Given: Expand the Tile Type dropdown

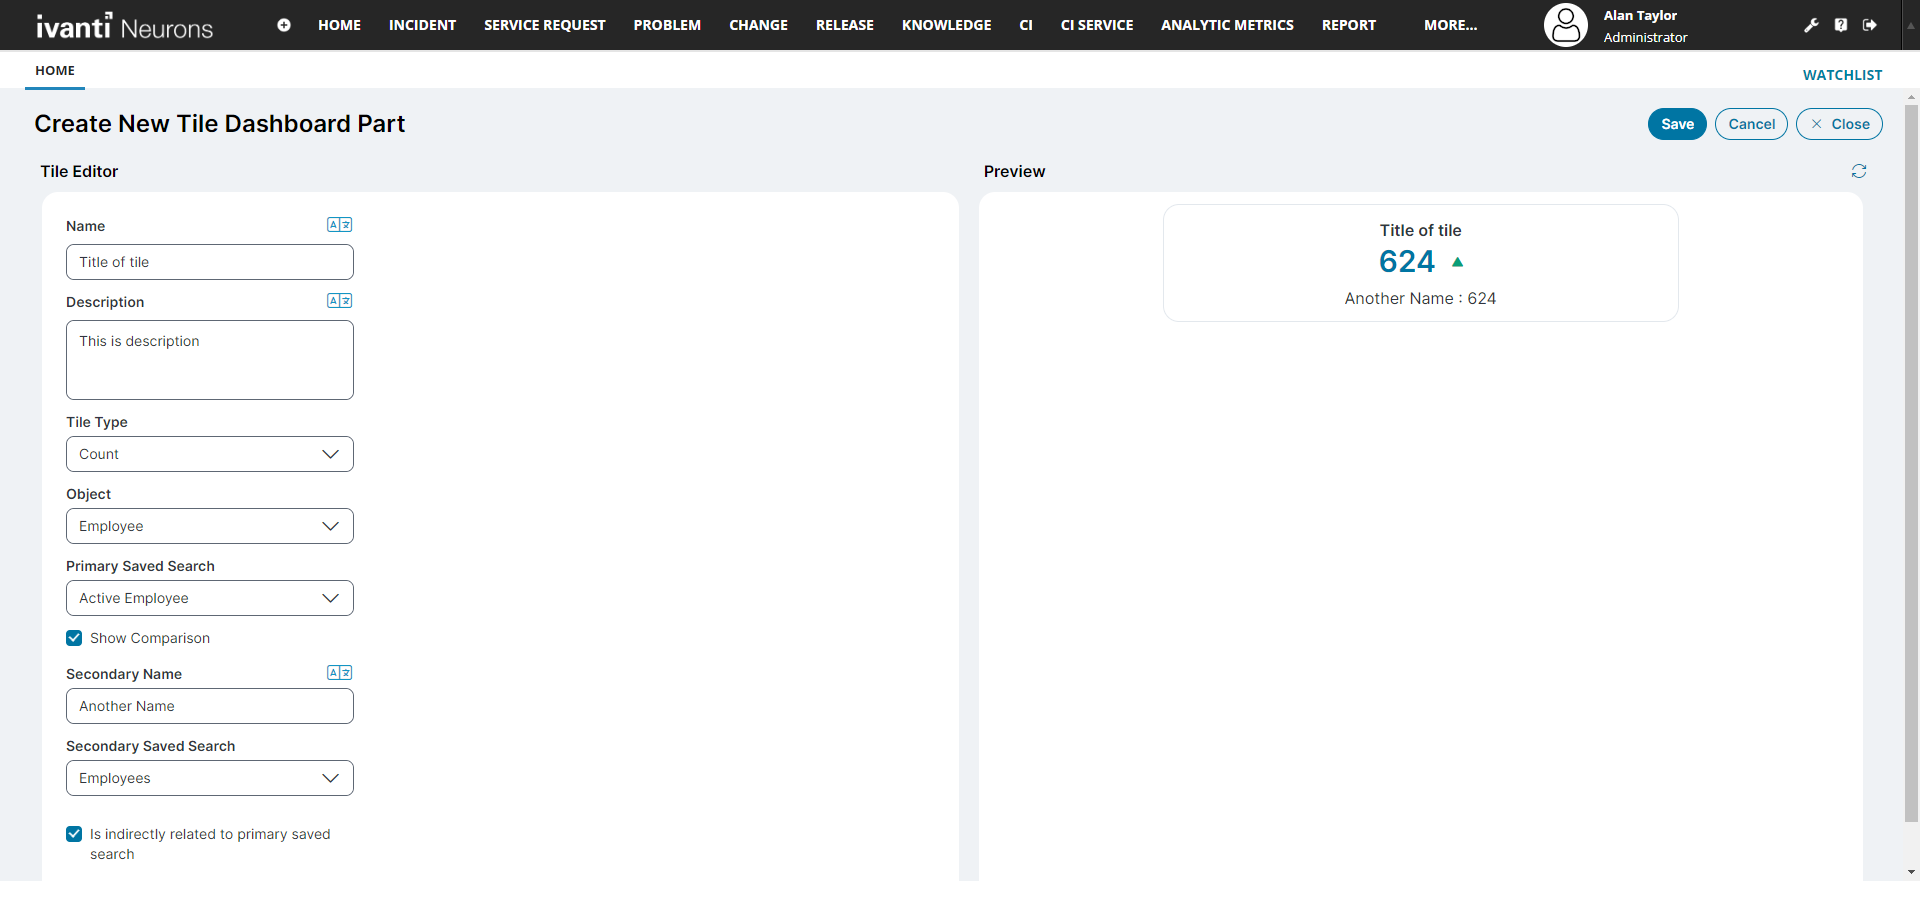Looking at the screenshot, I should (210, 454).
